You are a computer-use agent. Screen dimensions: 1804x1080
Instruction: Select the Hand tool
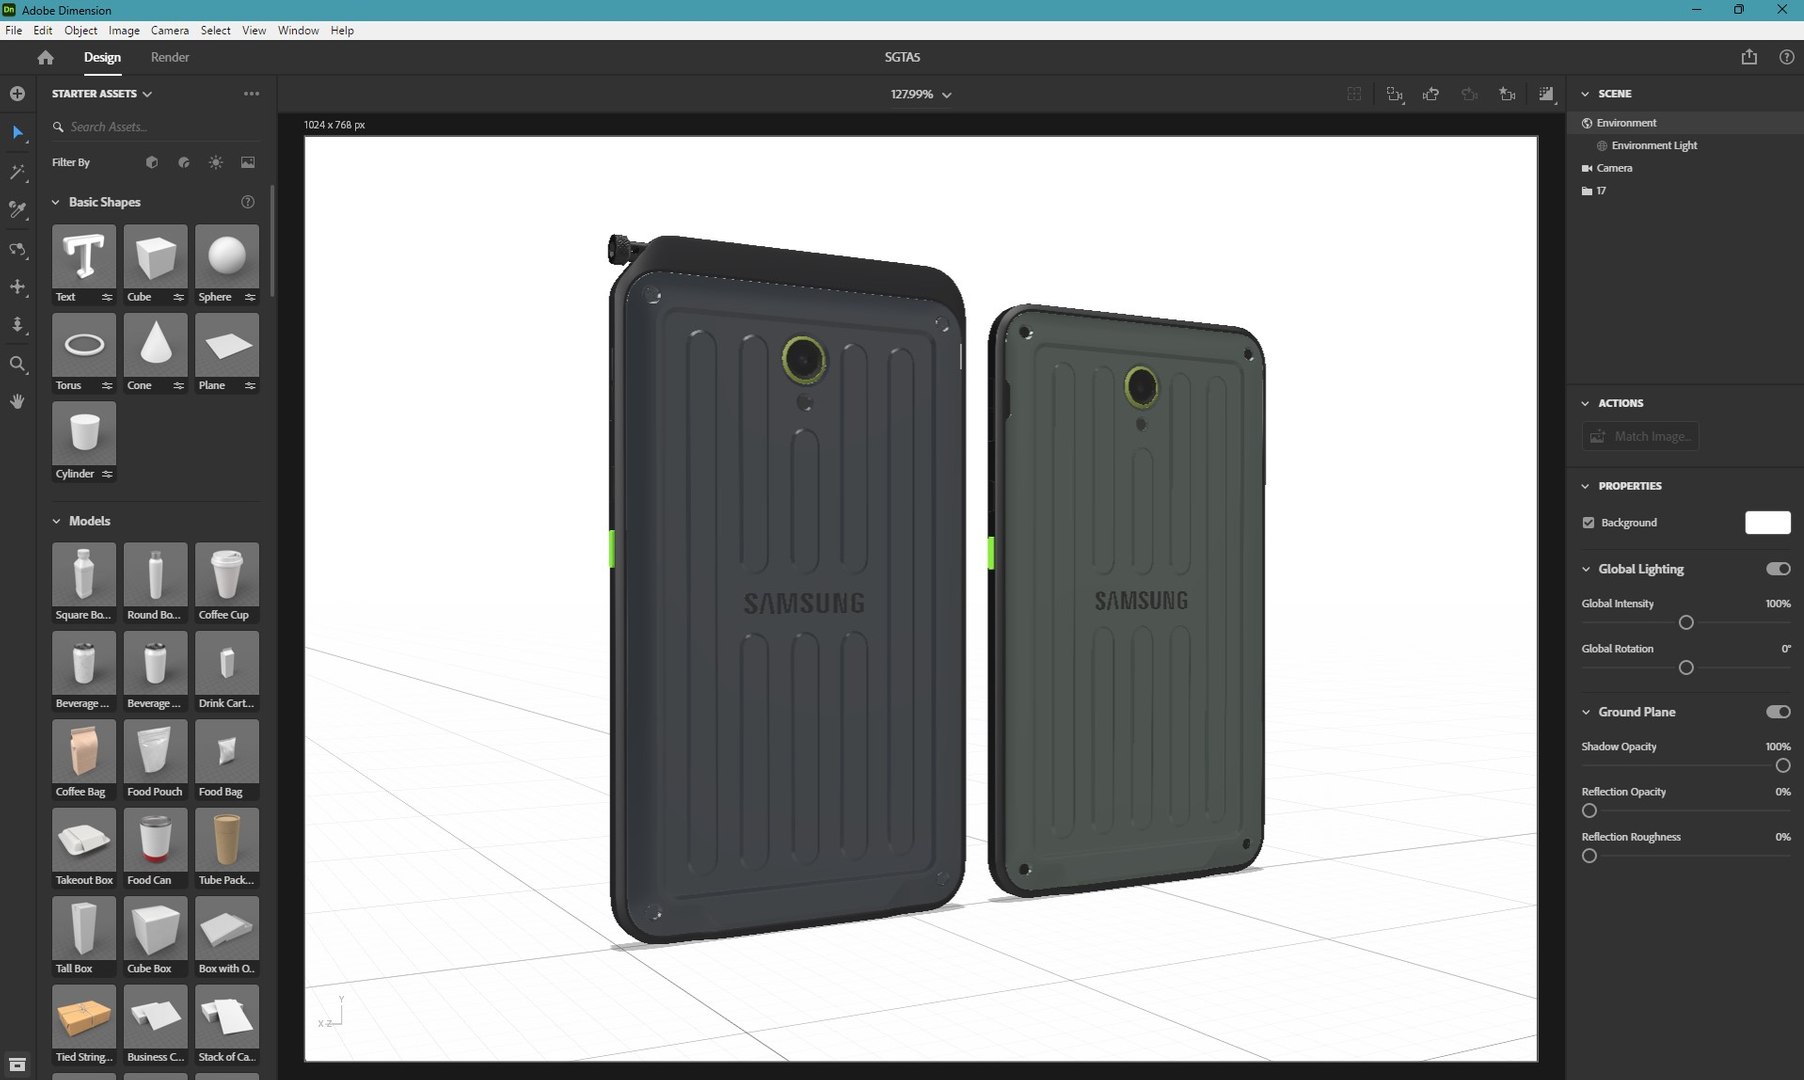point(17,401)
